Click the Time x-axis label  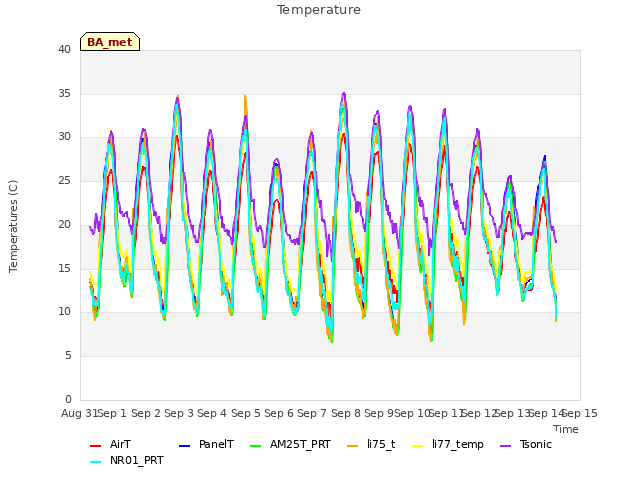566,429
